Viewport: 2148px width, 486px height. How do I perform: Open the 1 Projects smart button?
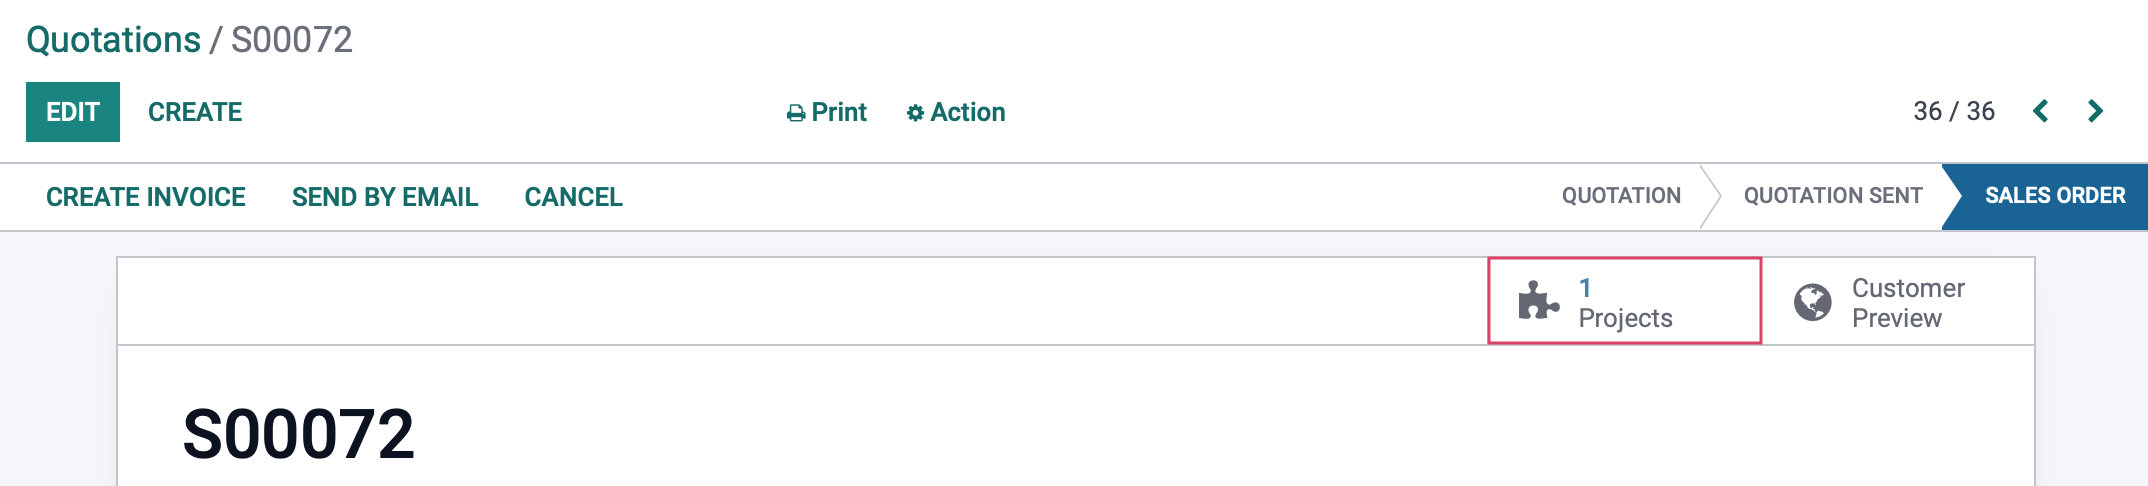tap(1625, 301)
